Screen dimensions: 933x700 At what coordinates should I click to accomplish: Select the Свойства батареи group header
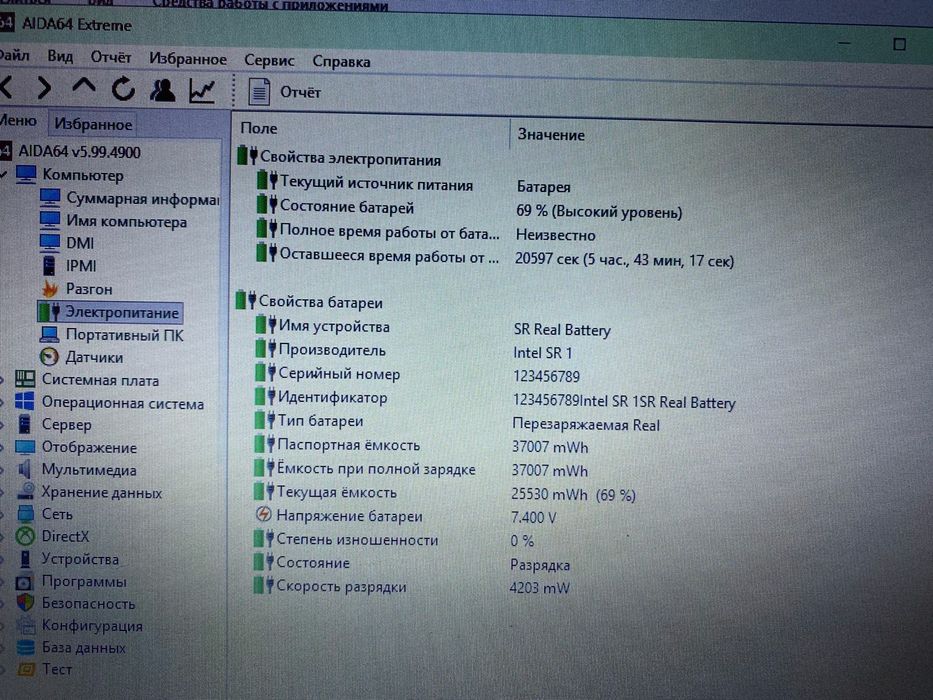tap(309, 302)
